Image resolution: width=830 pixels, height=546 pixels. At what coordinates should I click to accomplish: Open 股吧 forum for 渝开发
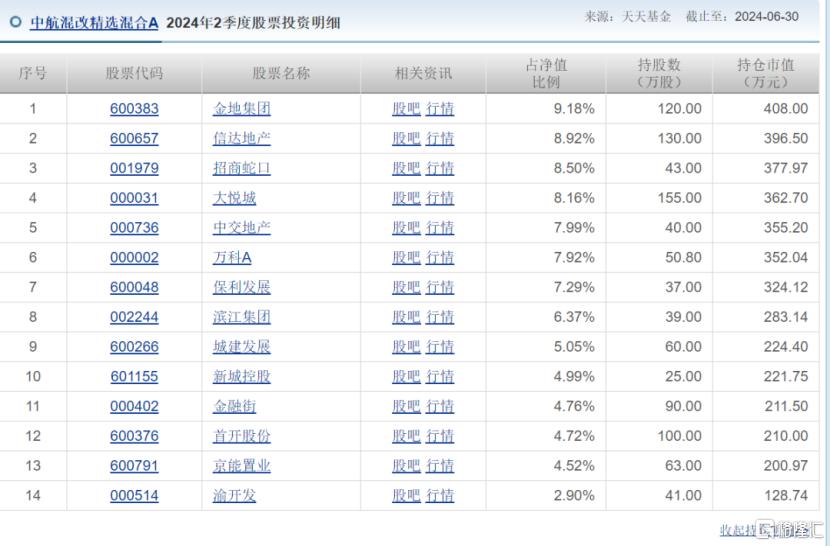[406, 495]
